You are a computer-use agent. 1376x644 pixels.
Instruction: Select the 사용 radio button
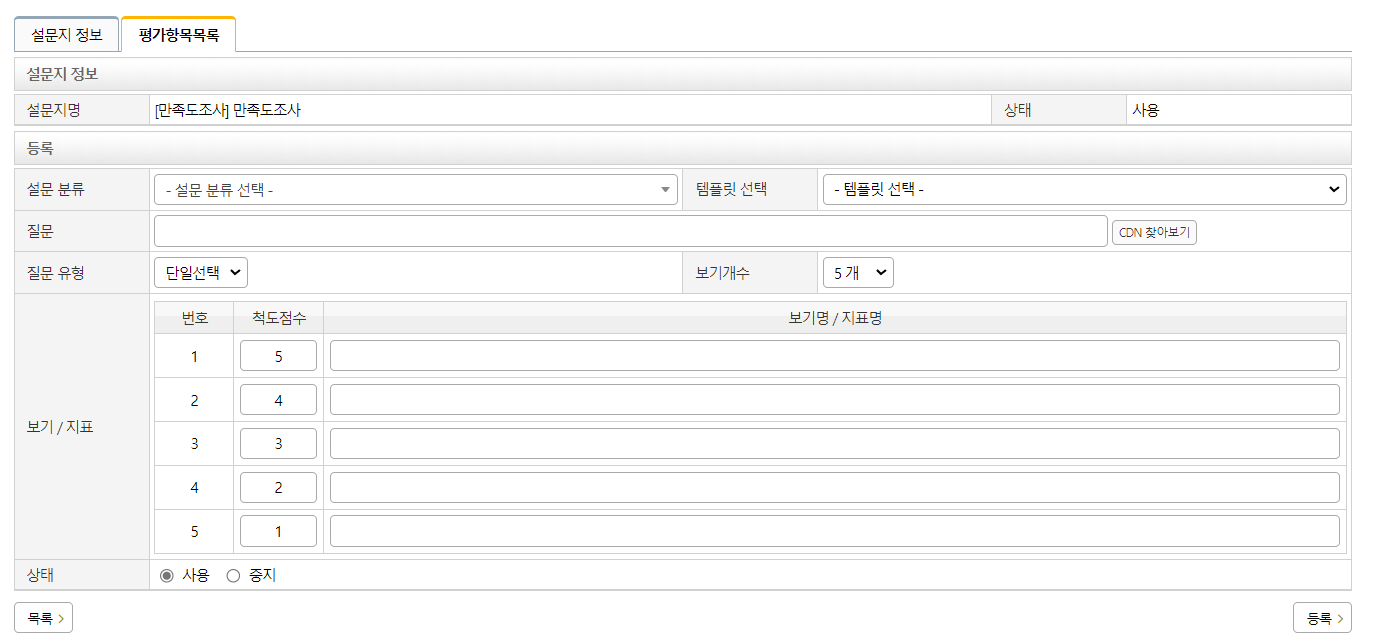click(x=167, y=576)
